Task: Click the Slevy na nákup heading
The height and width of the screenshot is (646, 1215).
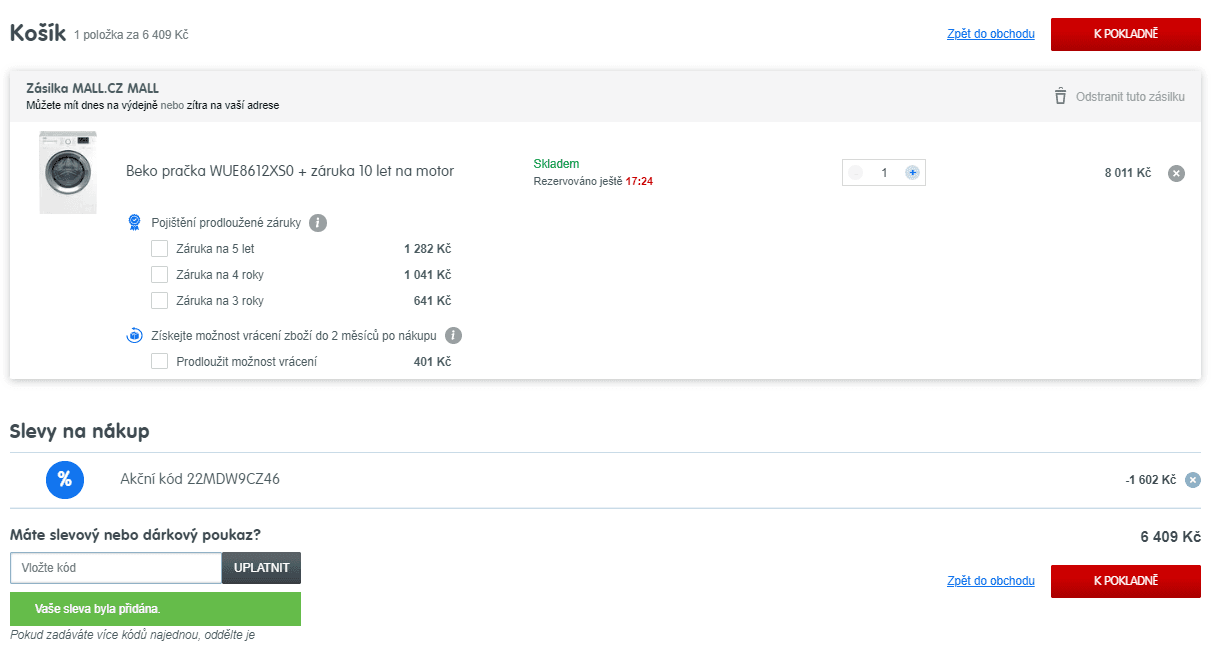Action: coord(79,431)
